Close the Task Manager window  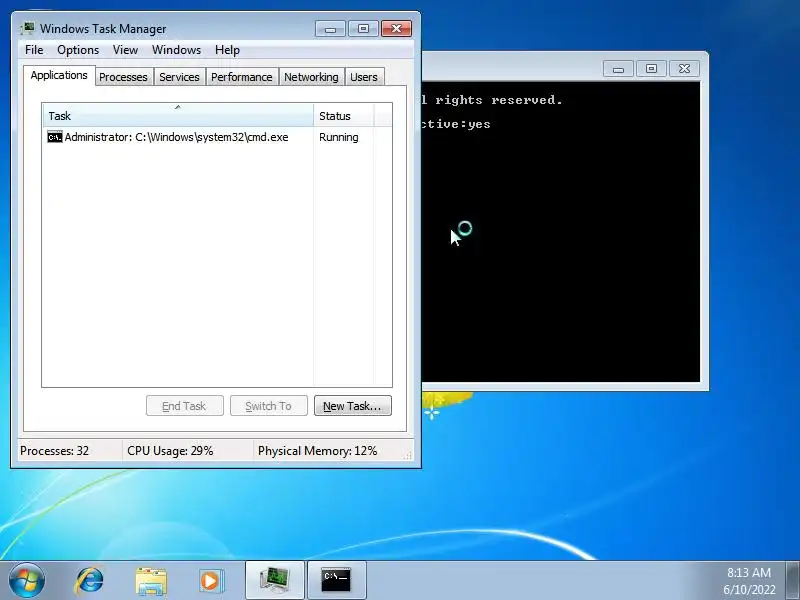coord(396,29)
